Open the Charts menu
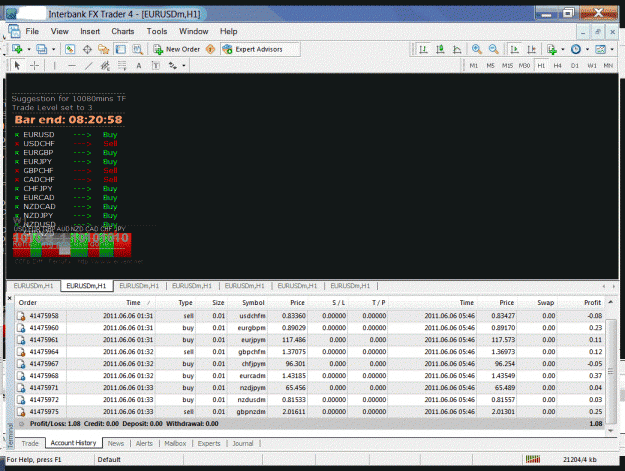The height and width of the screenshot is (471, 625). (123, 31)
